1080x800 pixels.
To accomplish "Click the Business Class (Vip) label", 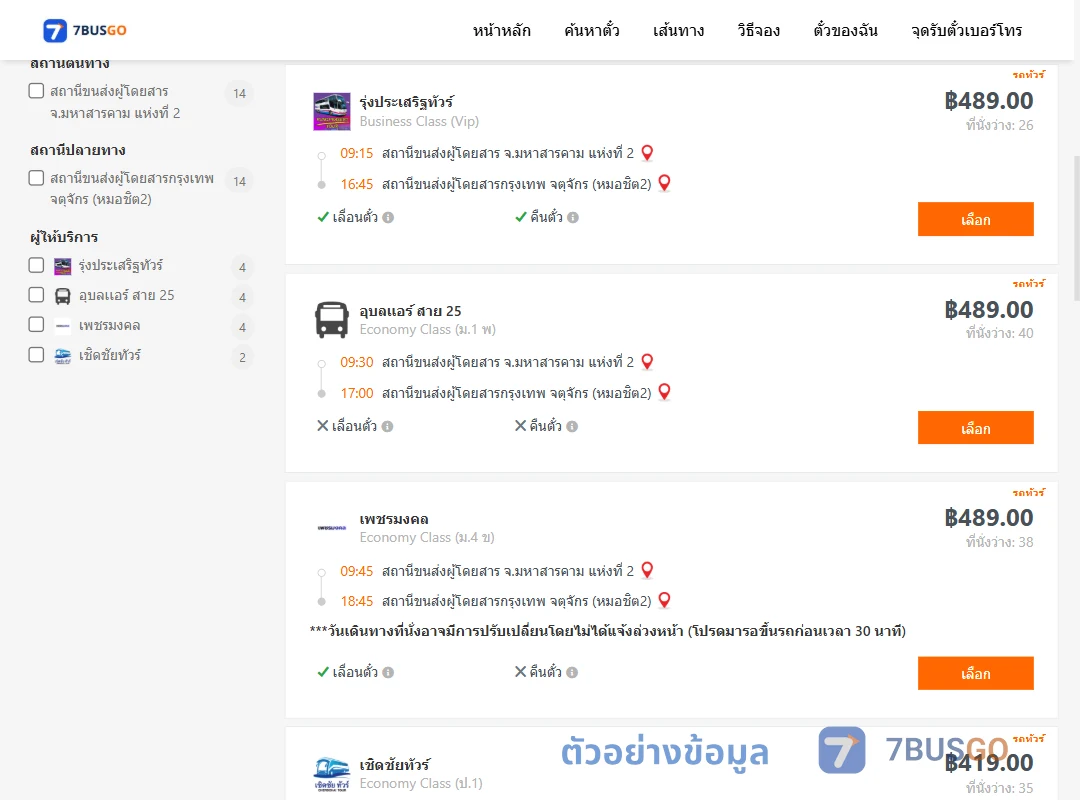I will (x=419, y=121).
